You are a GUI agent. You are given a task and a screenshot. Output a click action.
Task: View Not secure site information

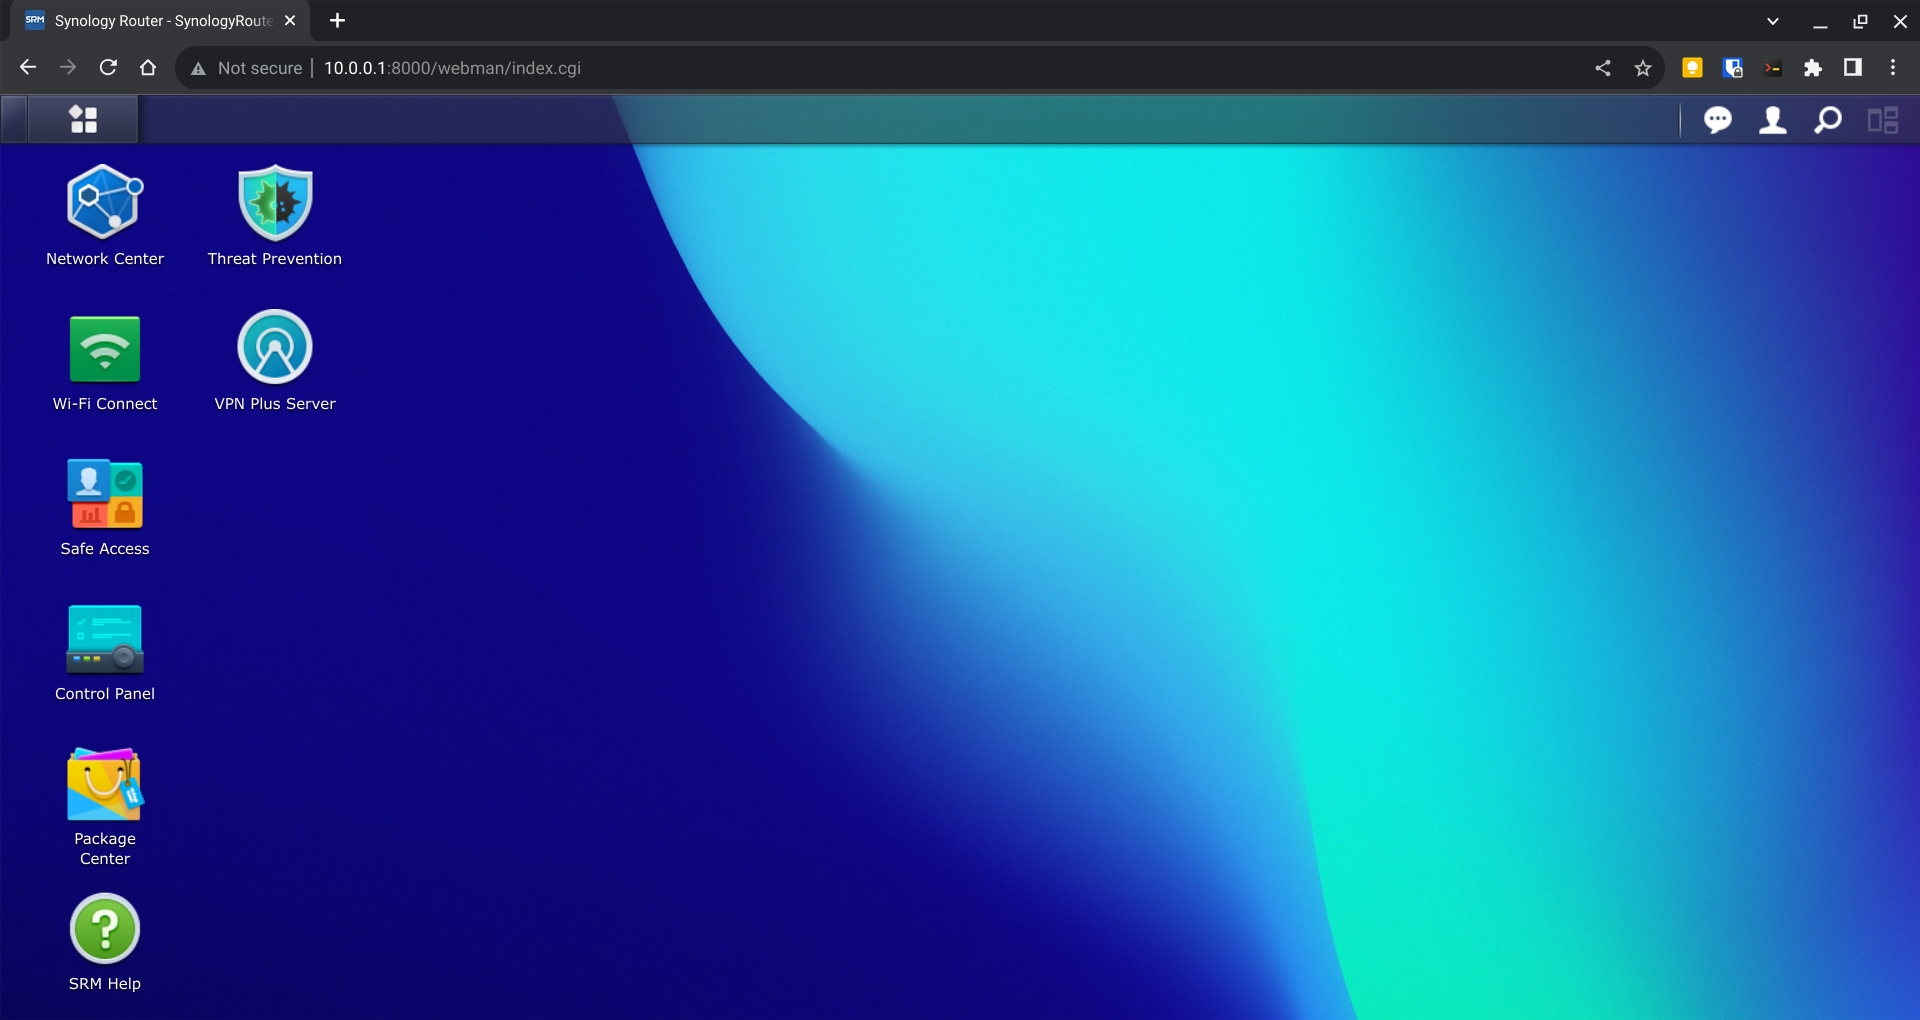(x=246, y=68)
